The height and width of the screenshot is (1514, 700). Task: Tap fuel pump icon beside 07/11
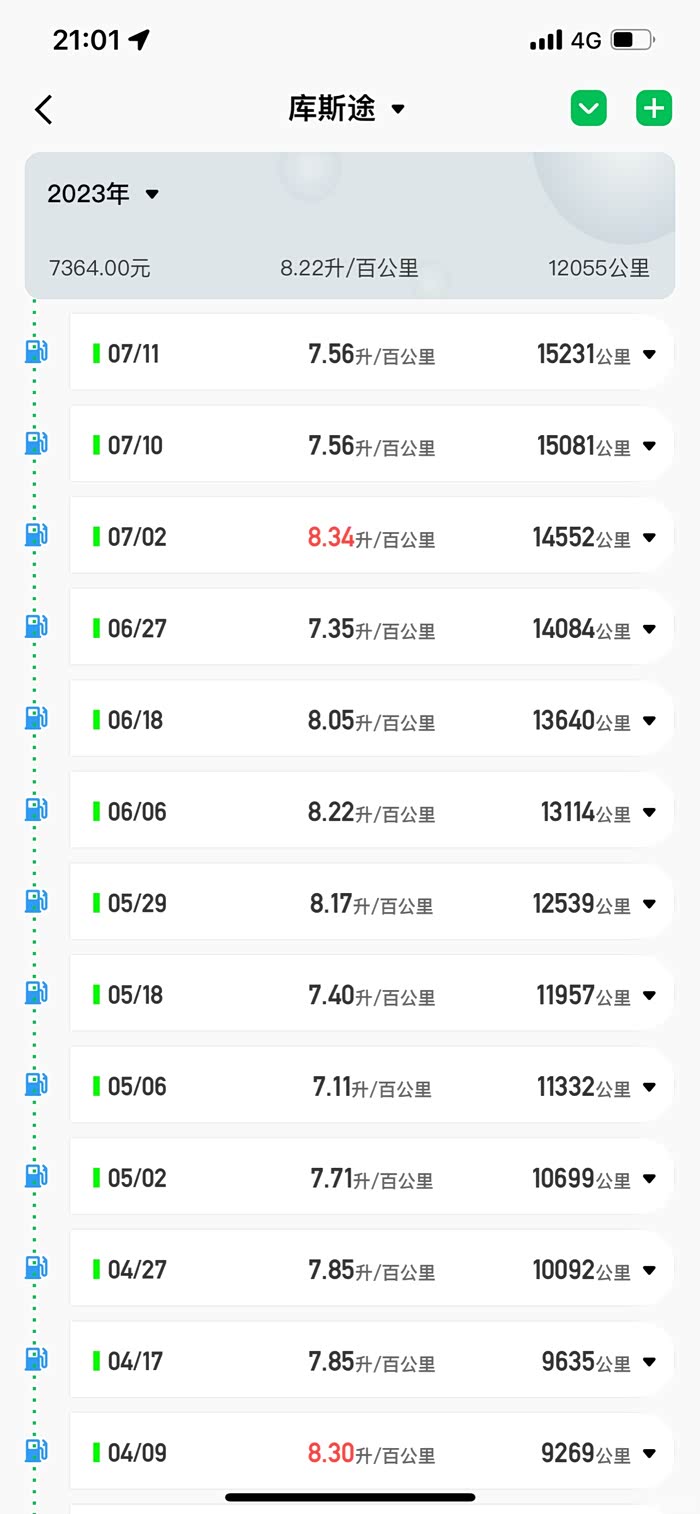click(x=36, y=352)
